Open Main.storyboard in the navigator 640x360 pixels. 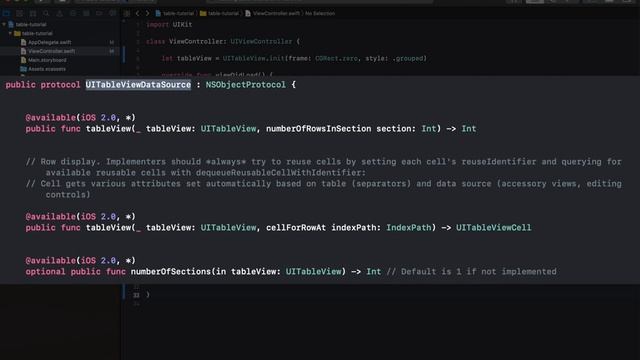point(47,60)
